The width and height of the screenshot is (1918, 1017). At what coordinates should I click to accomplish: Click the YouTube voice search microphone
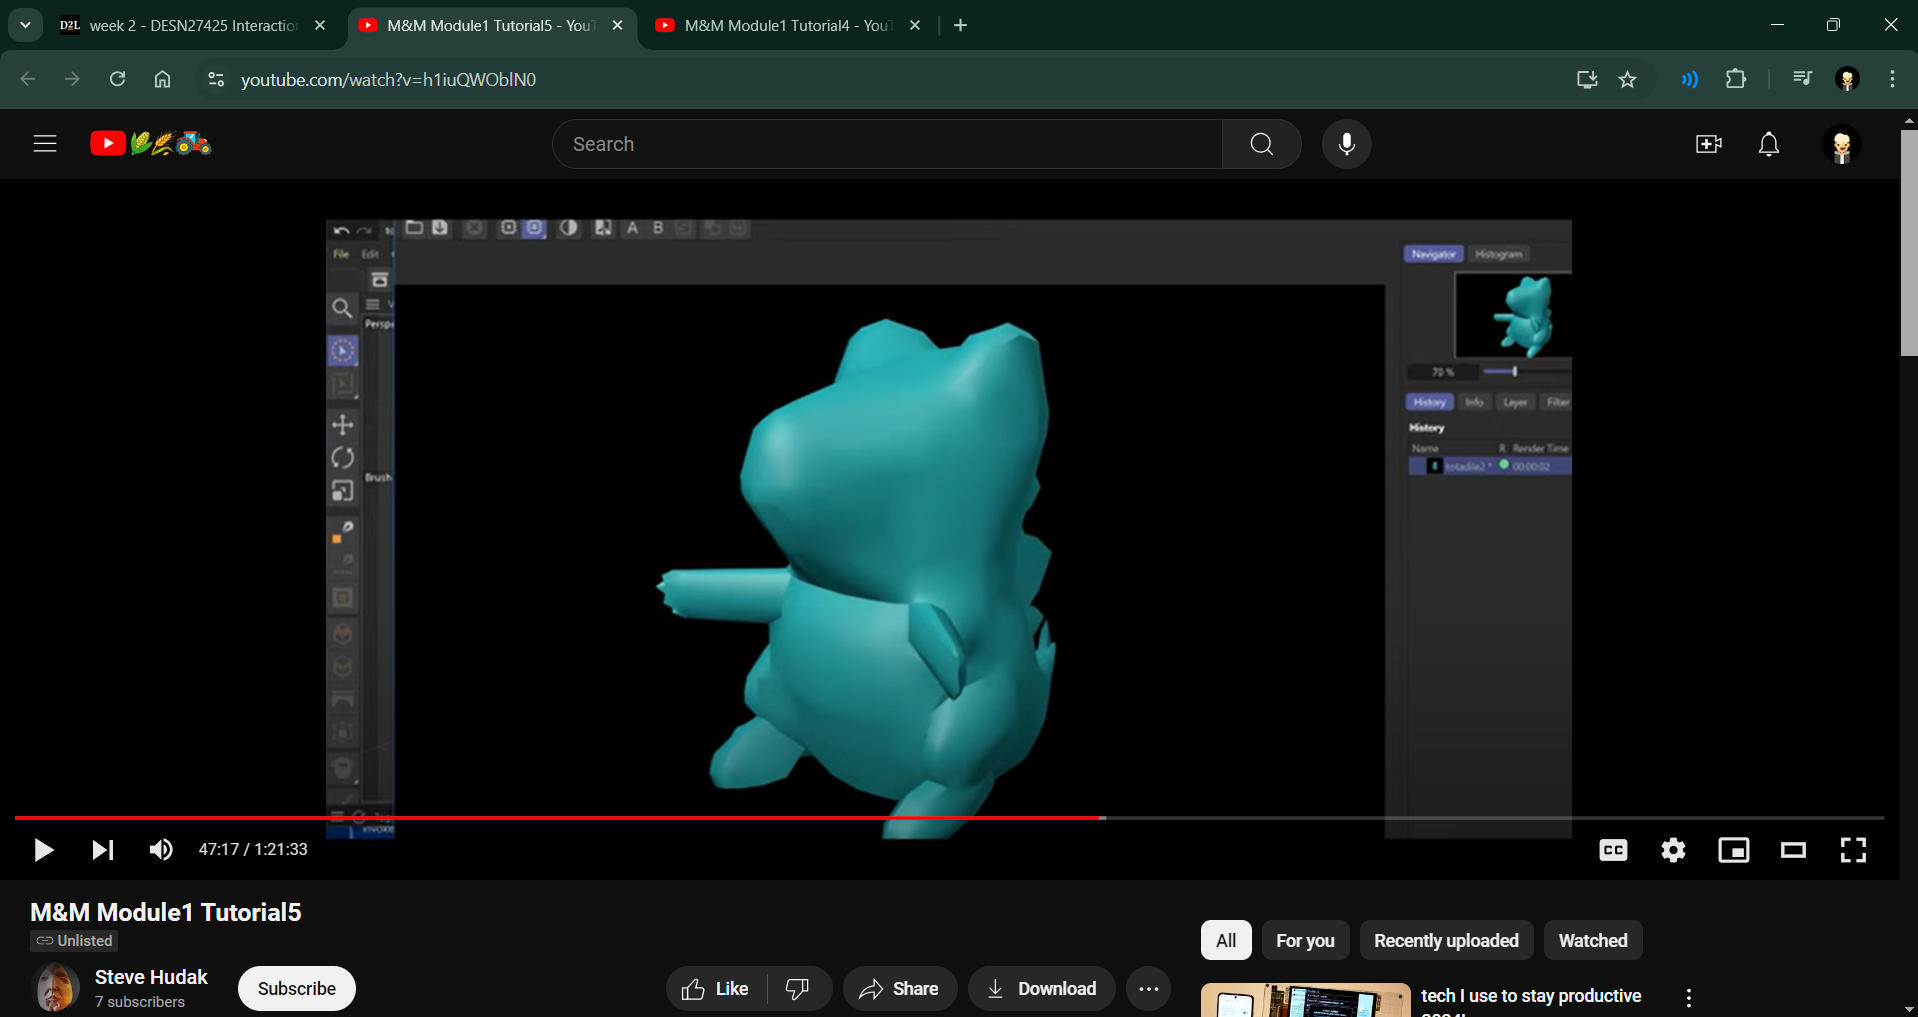[x=1346, y=143]
